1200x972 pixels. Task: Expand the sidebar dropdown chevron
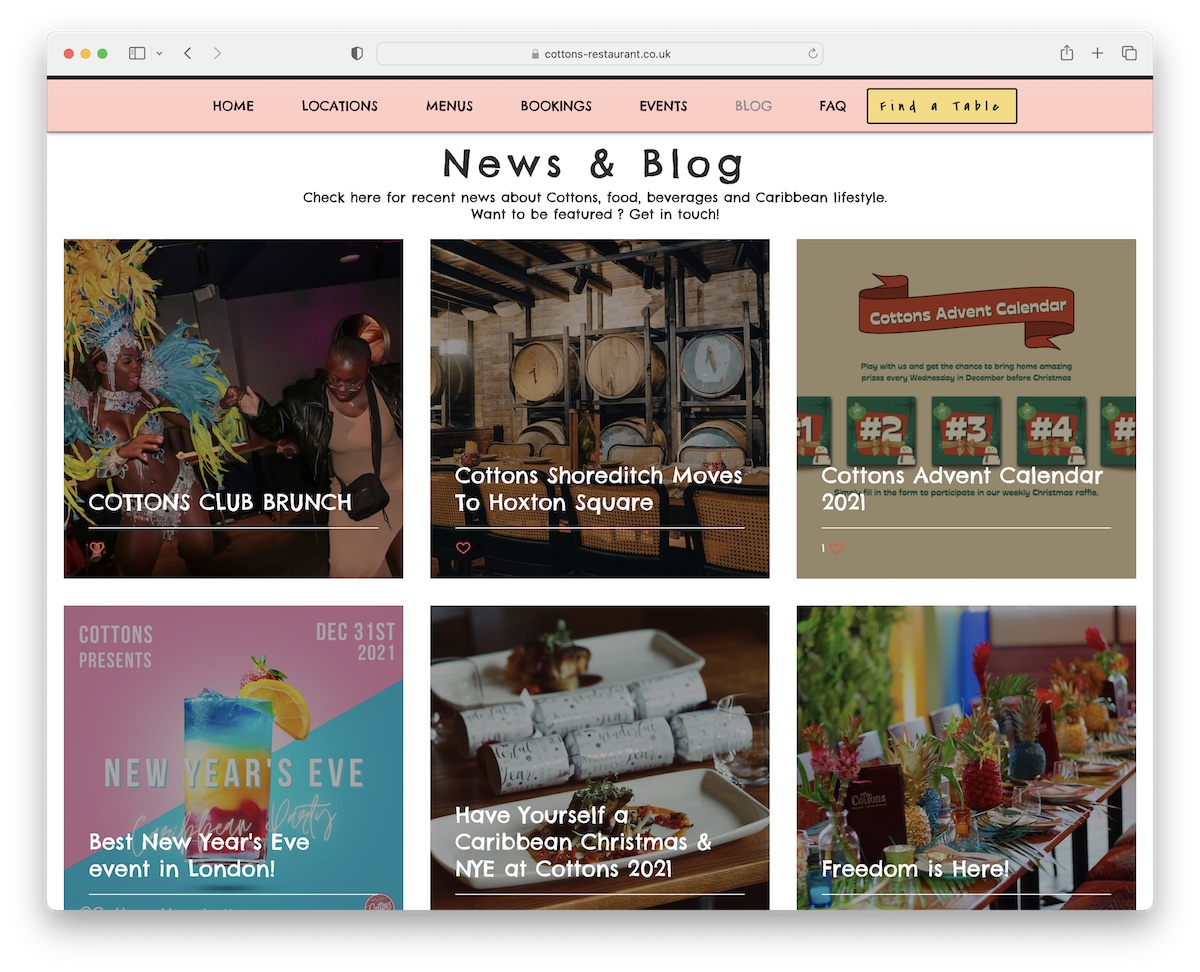159,54
